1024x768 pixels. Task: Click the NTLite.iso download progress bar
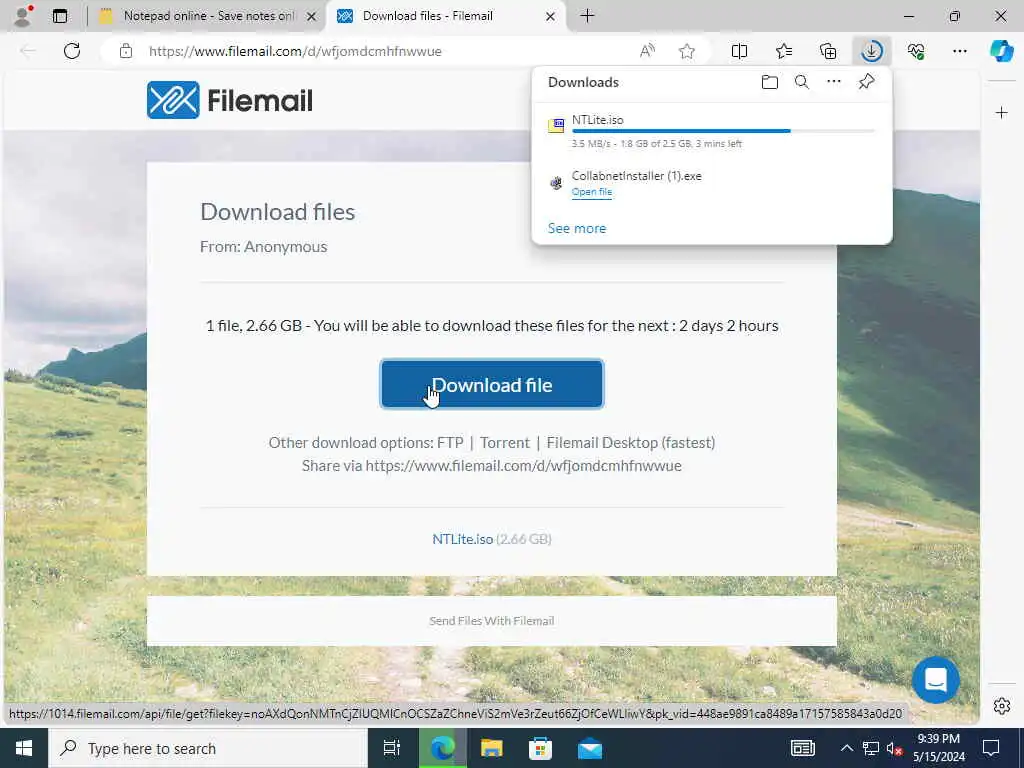723,131
